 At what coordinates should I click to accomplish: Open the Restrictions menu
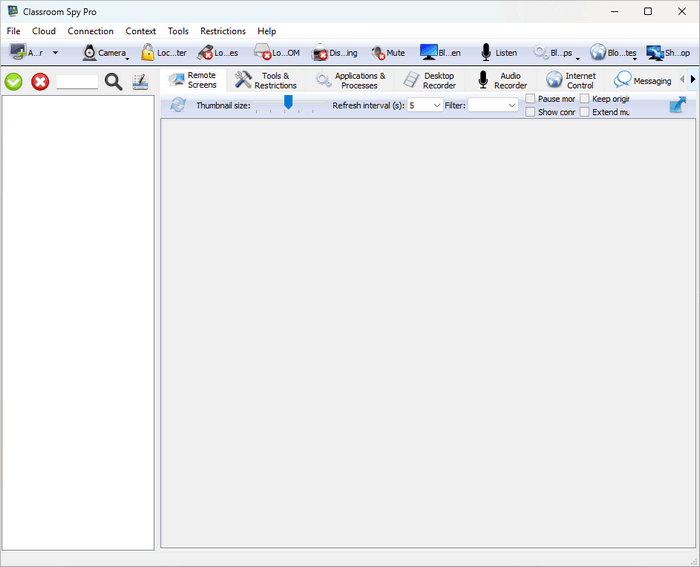click(x=223, y=31)
